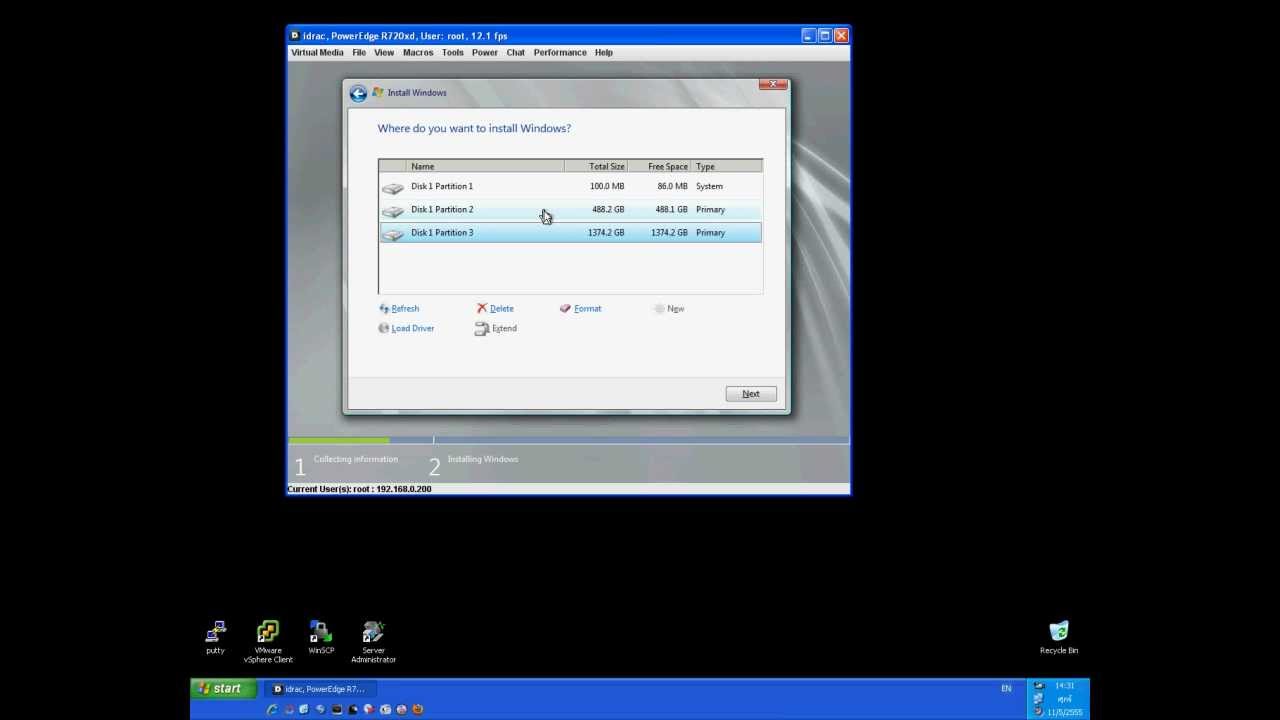The width and height of the screenshot is (1280, 720).
Task: Click the Next button
Action: [x=751, y=394]
